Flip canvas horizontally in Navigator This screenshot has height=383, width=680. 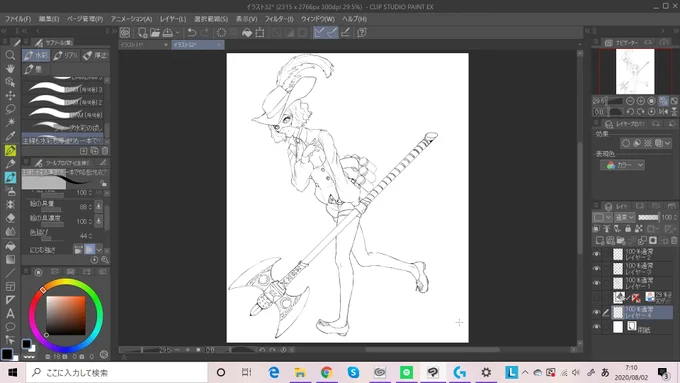click(x=663, y=111)
